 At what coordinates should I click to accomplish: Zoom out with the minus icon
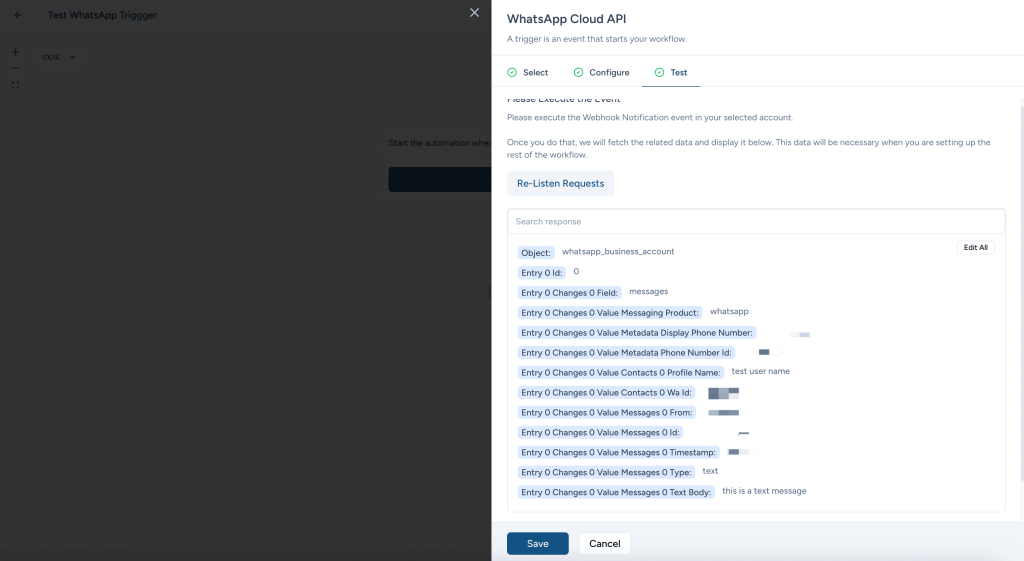15,68
